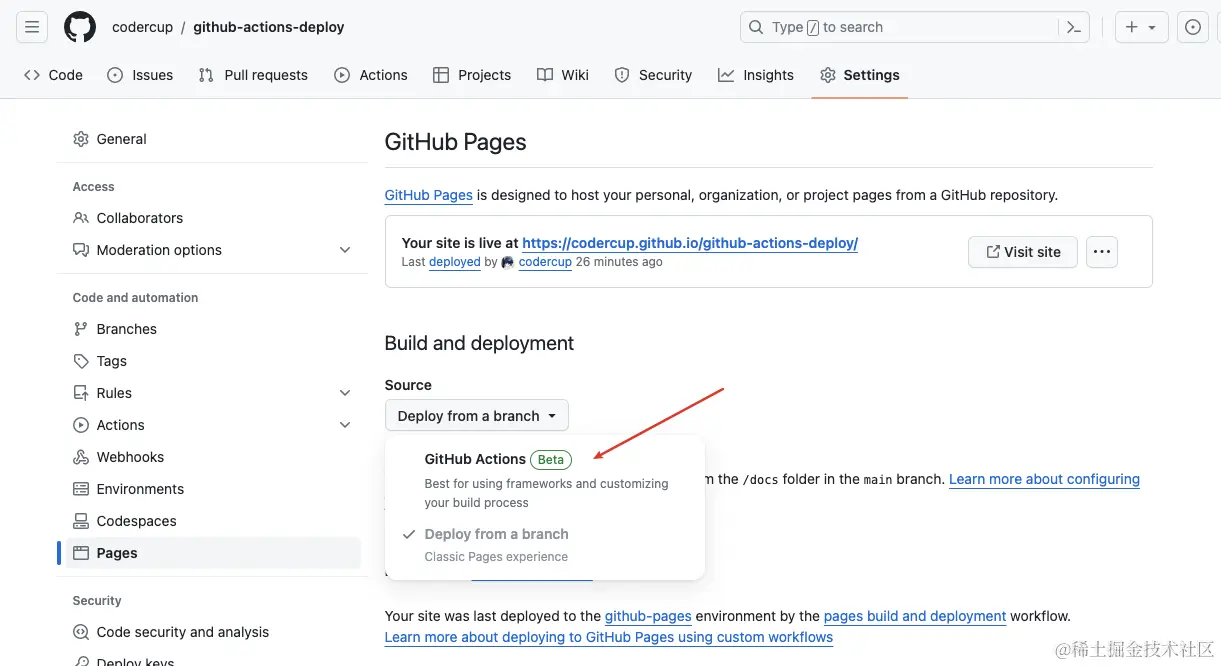Click the Moderation options comment icon
Viewport: 1221px width, 666px height.
(x=81, y=250)
